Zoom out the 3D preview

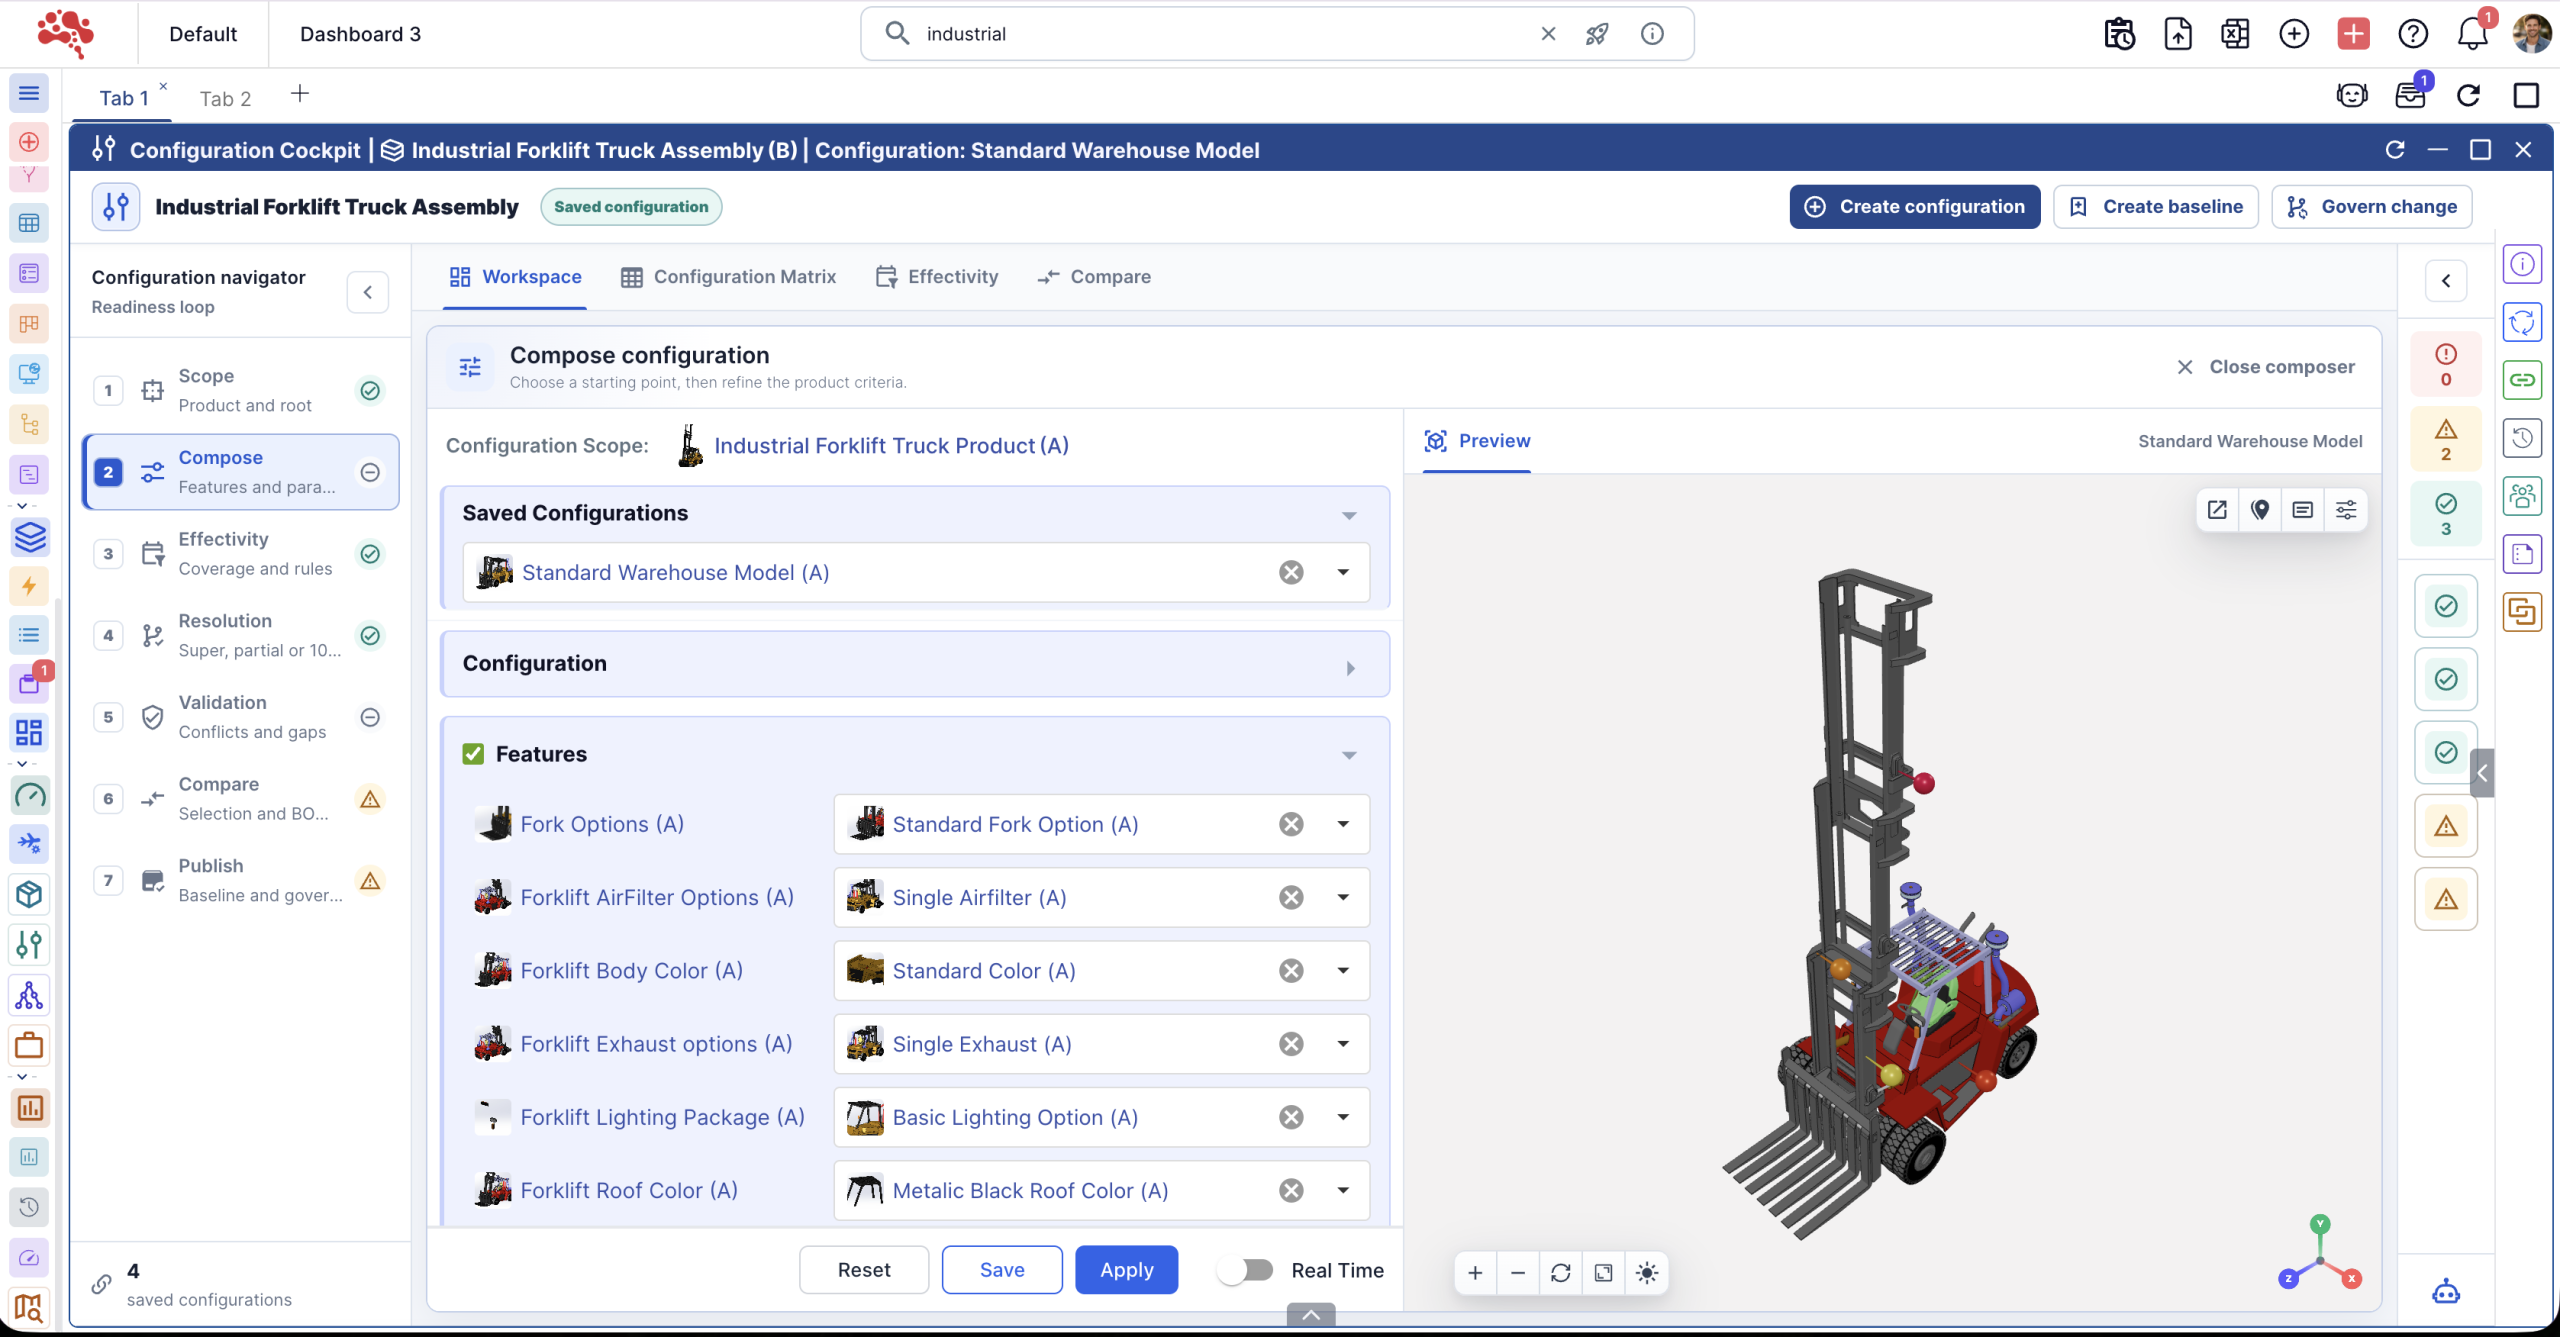point(1518,1273)
